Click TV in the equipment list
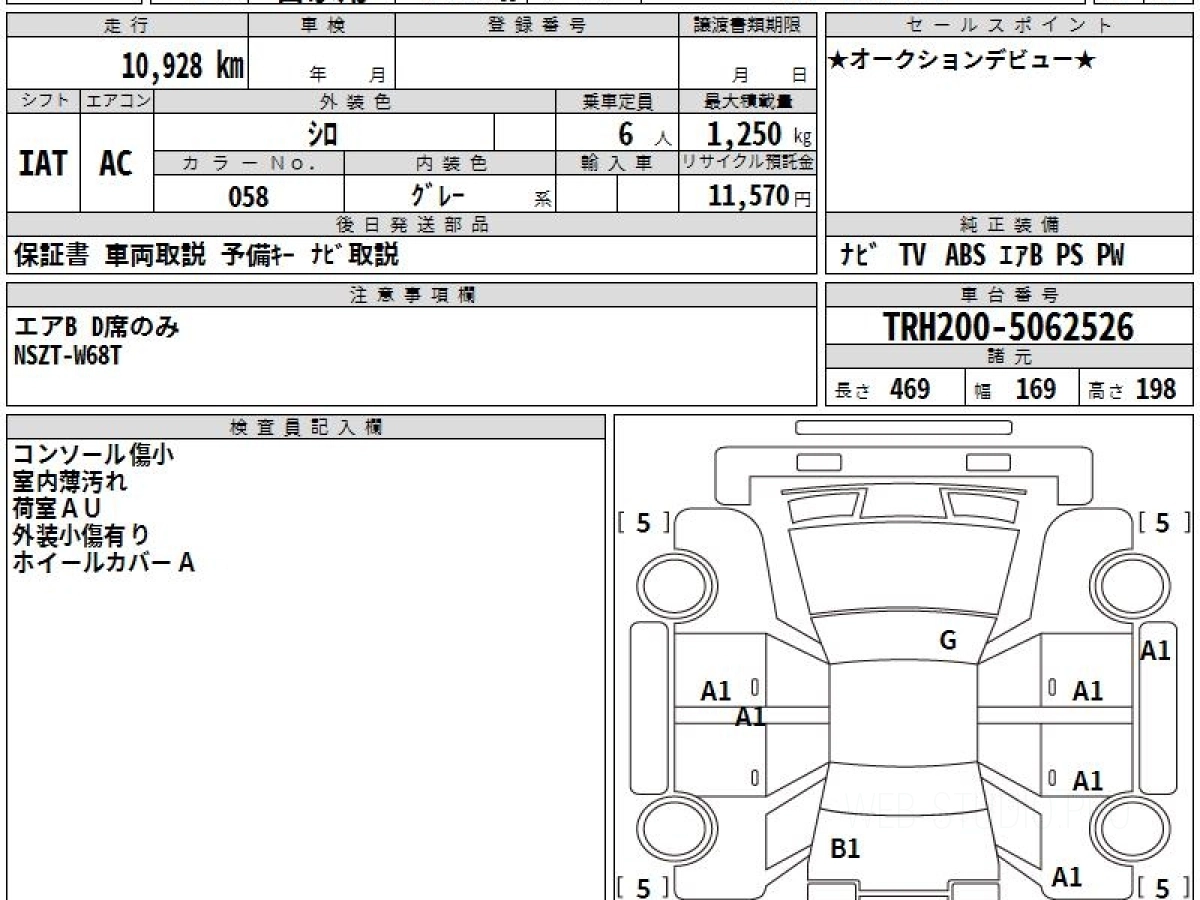1200x900 pixels. [x=911, y=256]
